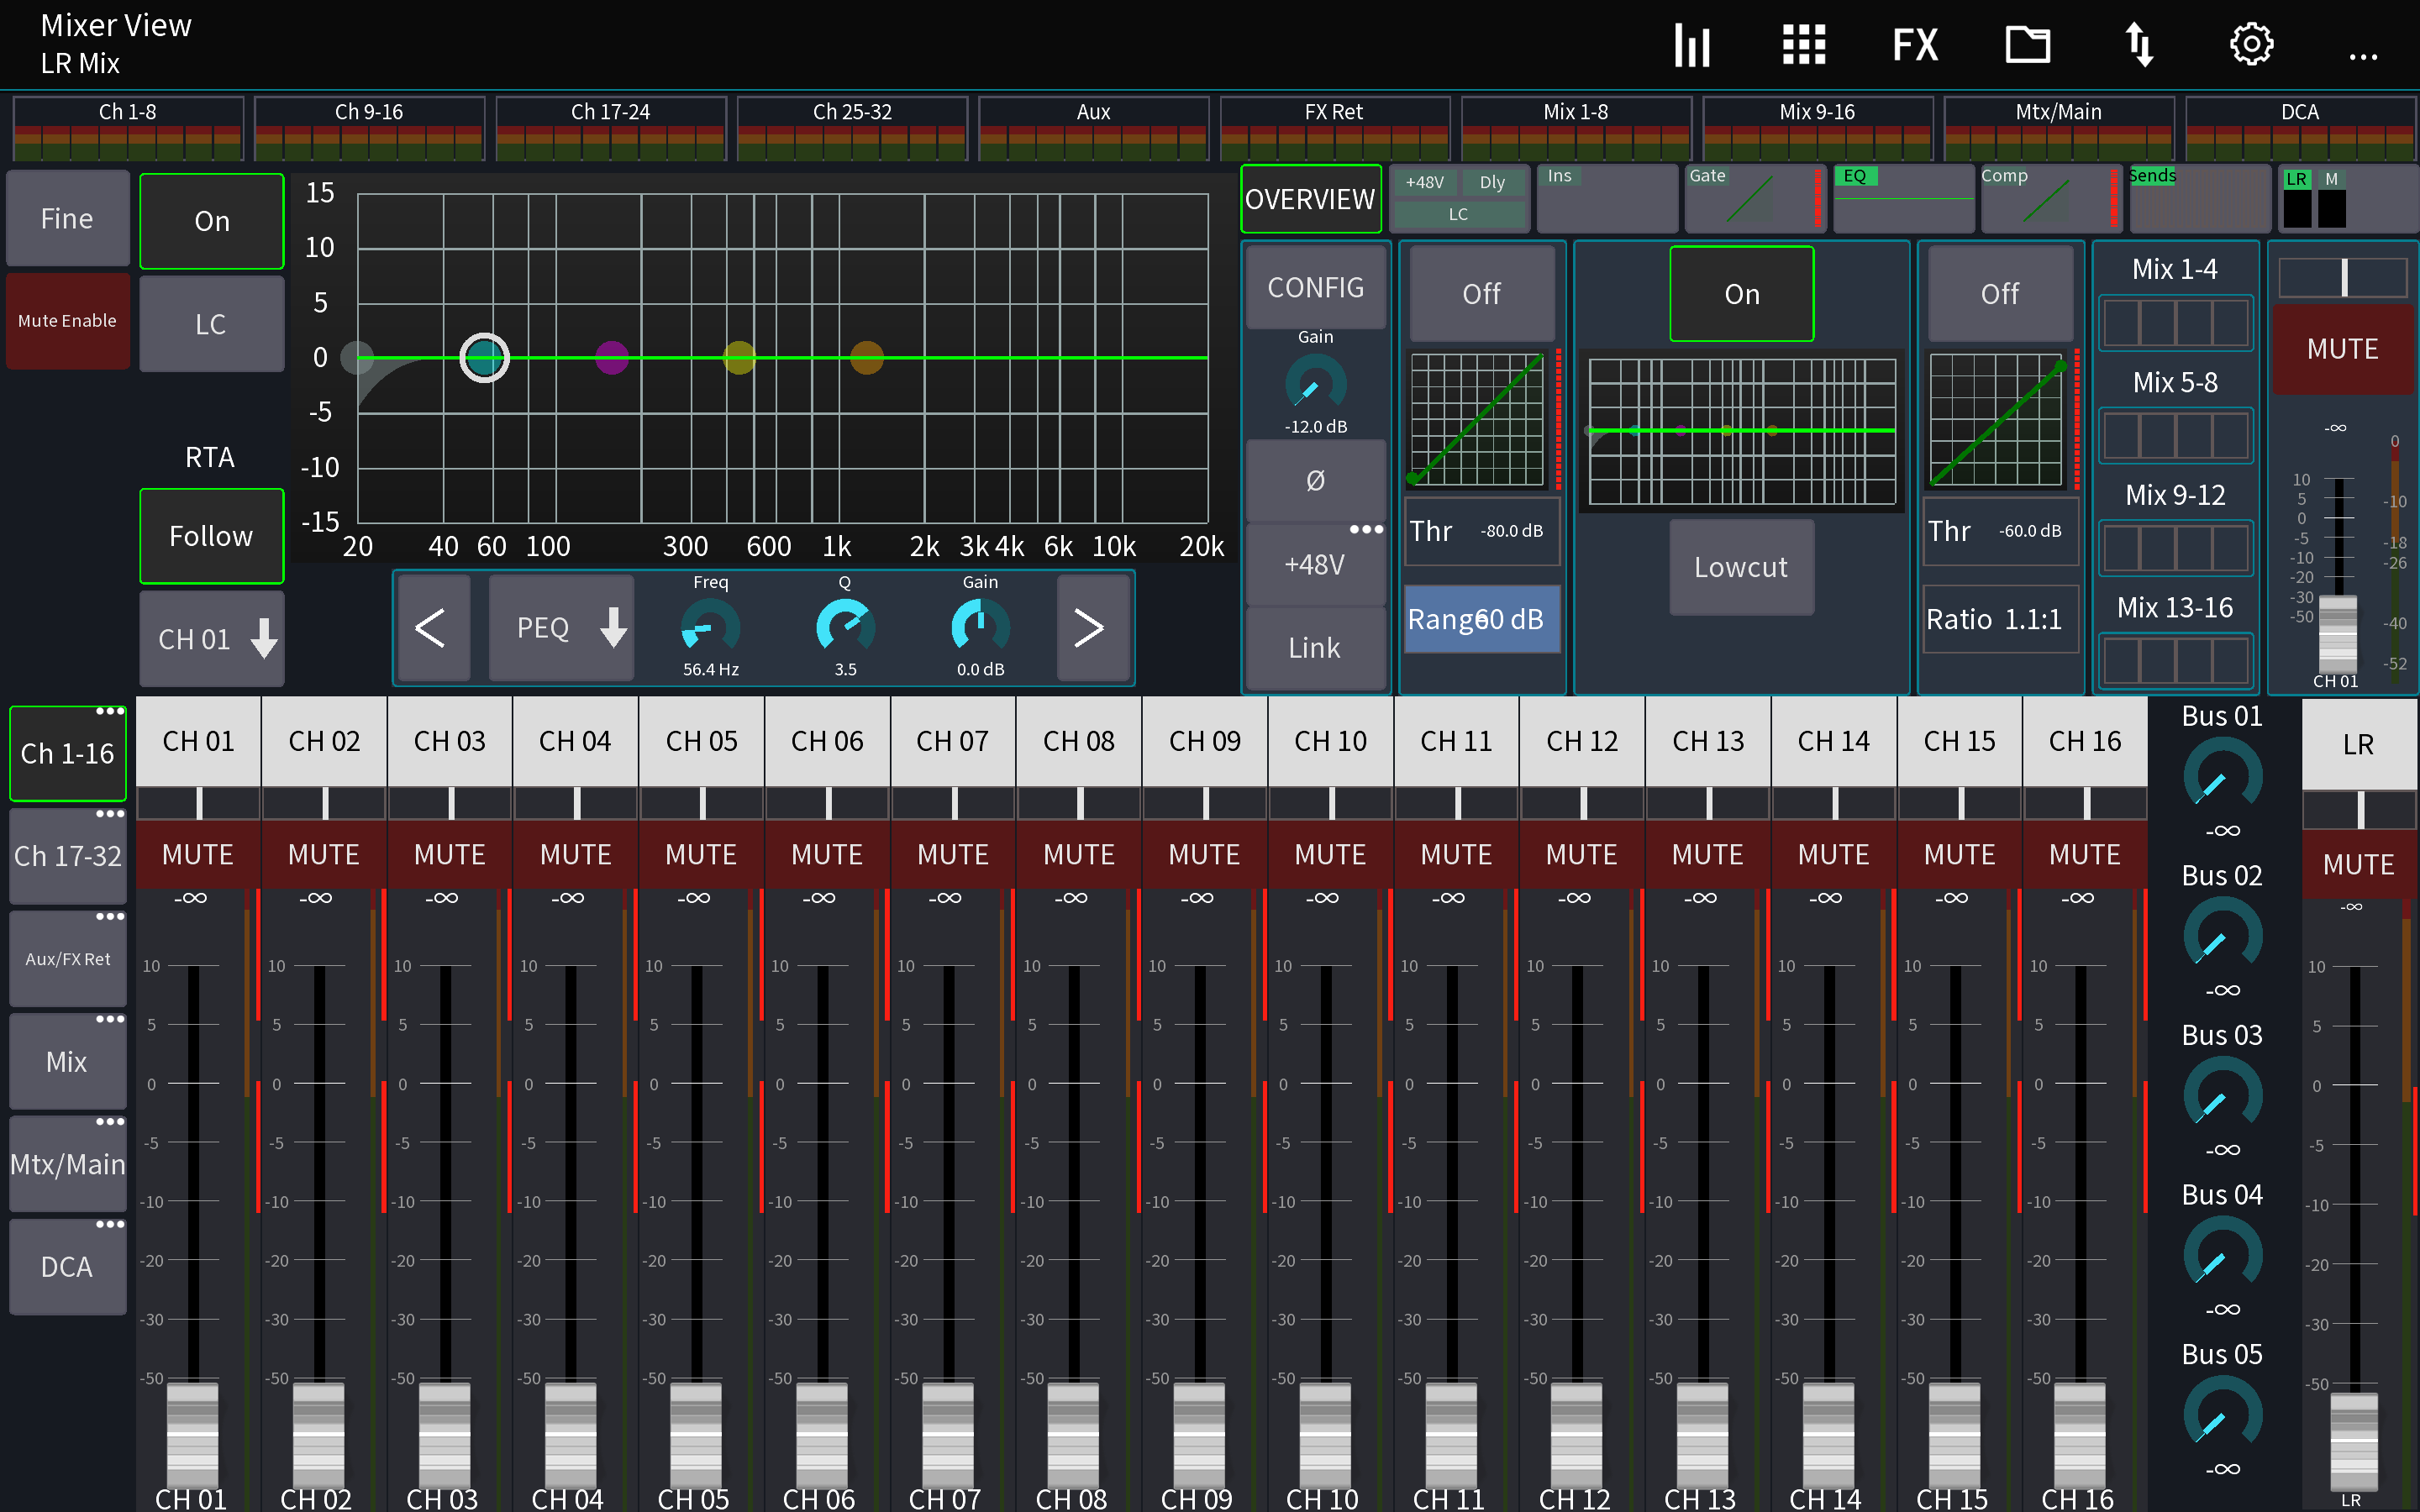Open the settings gear
Image resolution: width=2420 pixels, height=1512 pixels.
(x=2251, y=44)
